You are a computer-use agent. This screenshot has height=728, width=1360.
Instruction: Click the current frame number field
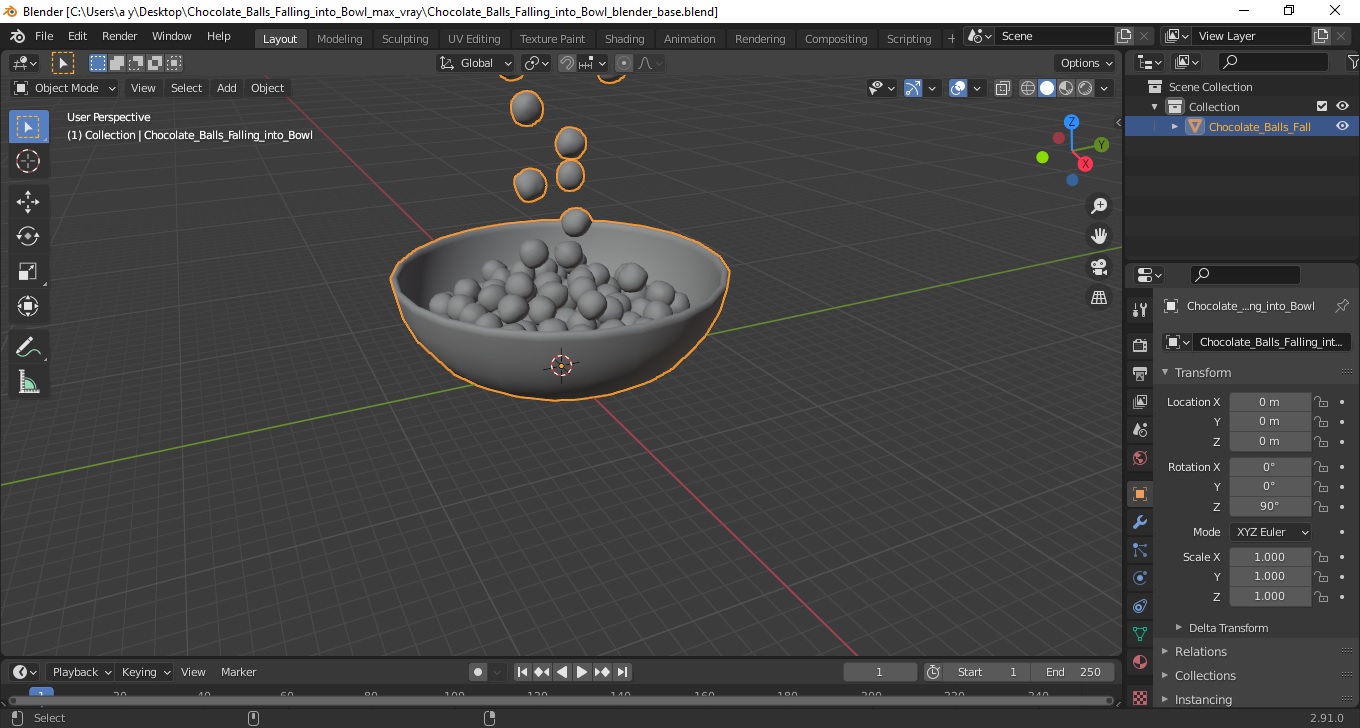(880, 672)
